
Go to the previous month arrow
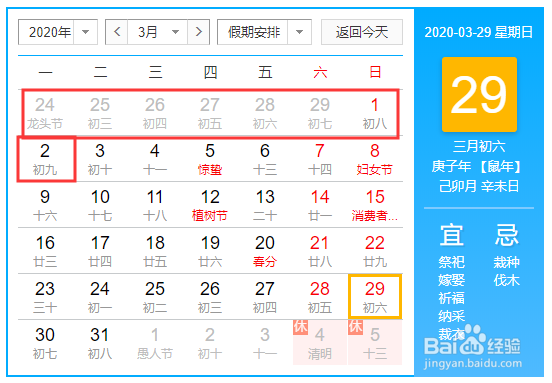pos(117,32)
